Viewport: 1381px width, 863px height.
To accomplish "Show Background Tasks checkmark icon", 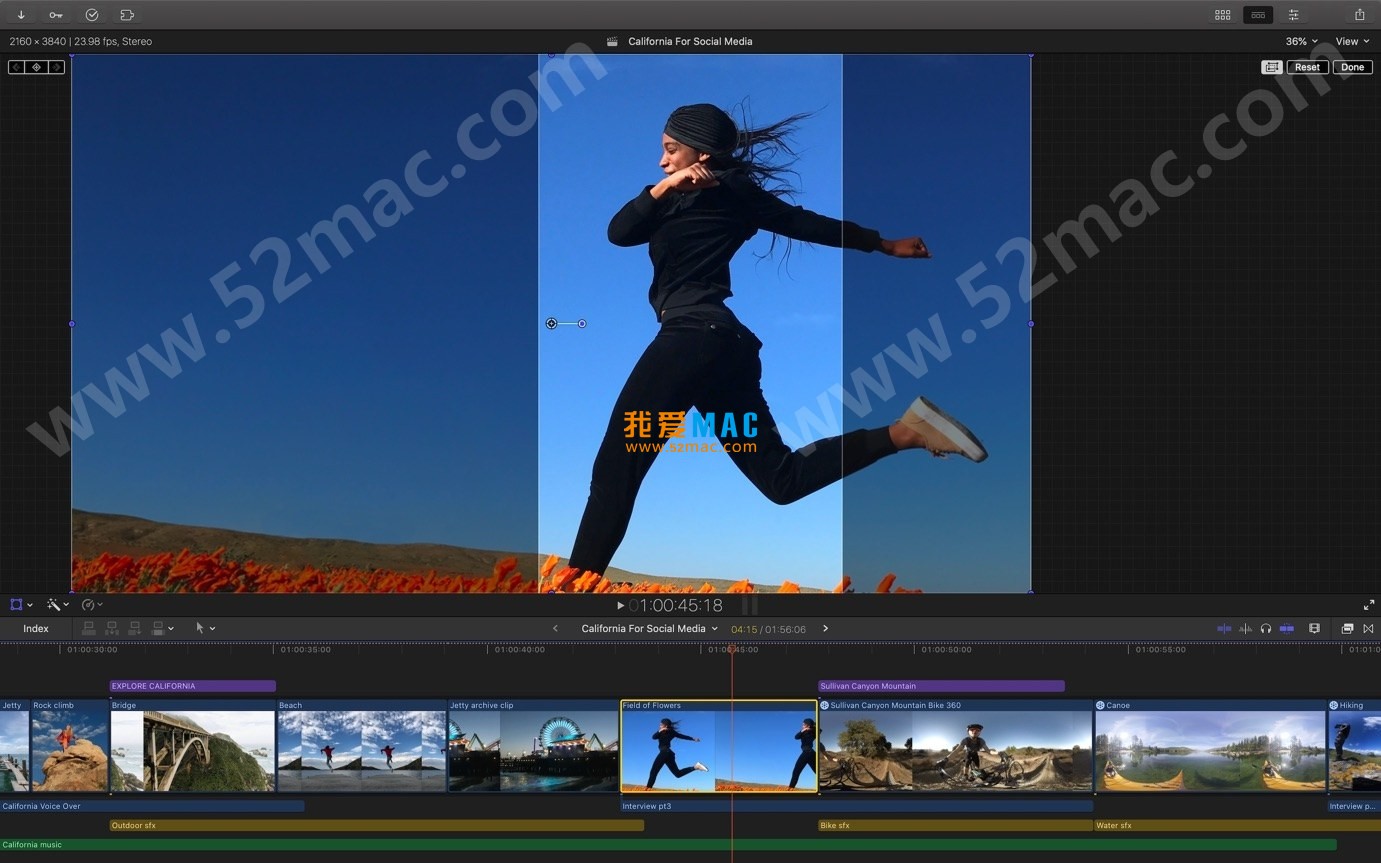I will [x=92, y=15].
